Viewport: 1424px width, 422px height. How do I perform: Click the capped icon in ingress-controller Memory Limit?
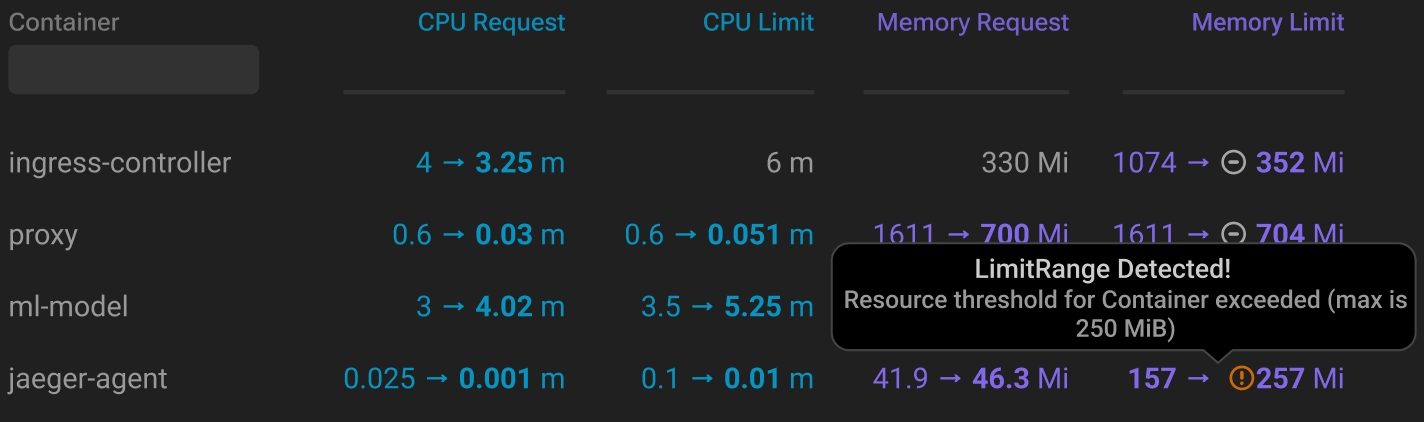(1234, 163)
